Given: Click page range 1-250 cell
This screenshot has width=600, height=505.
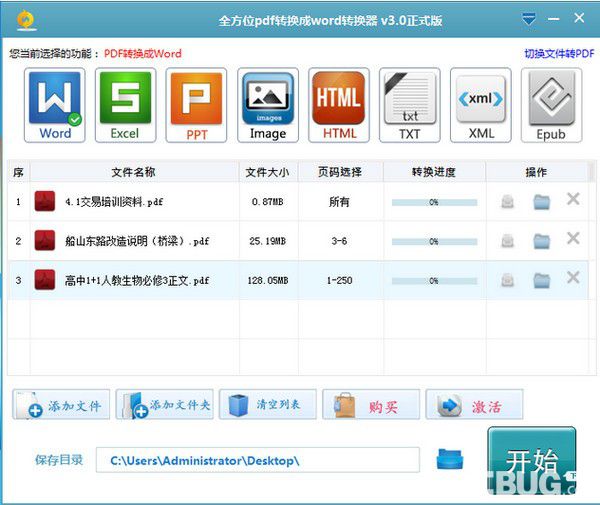Looking at the screenshot, I should coord(339,280).
